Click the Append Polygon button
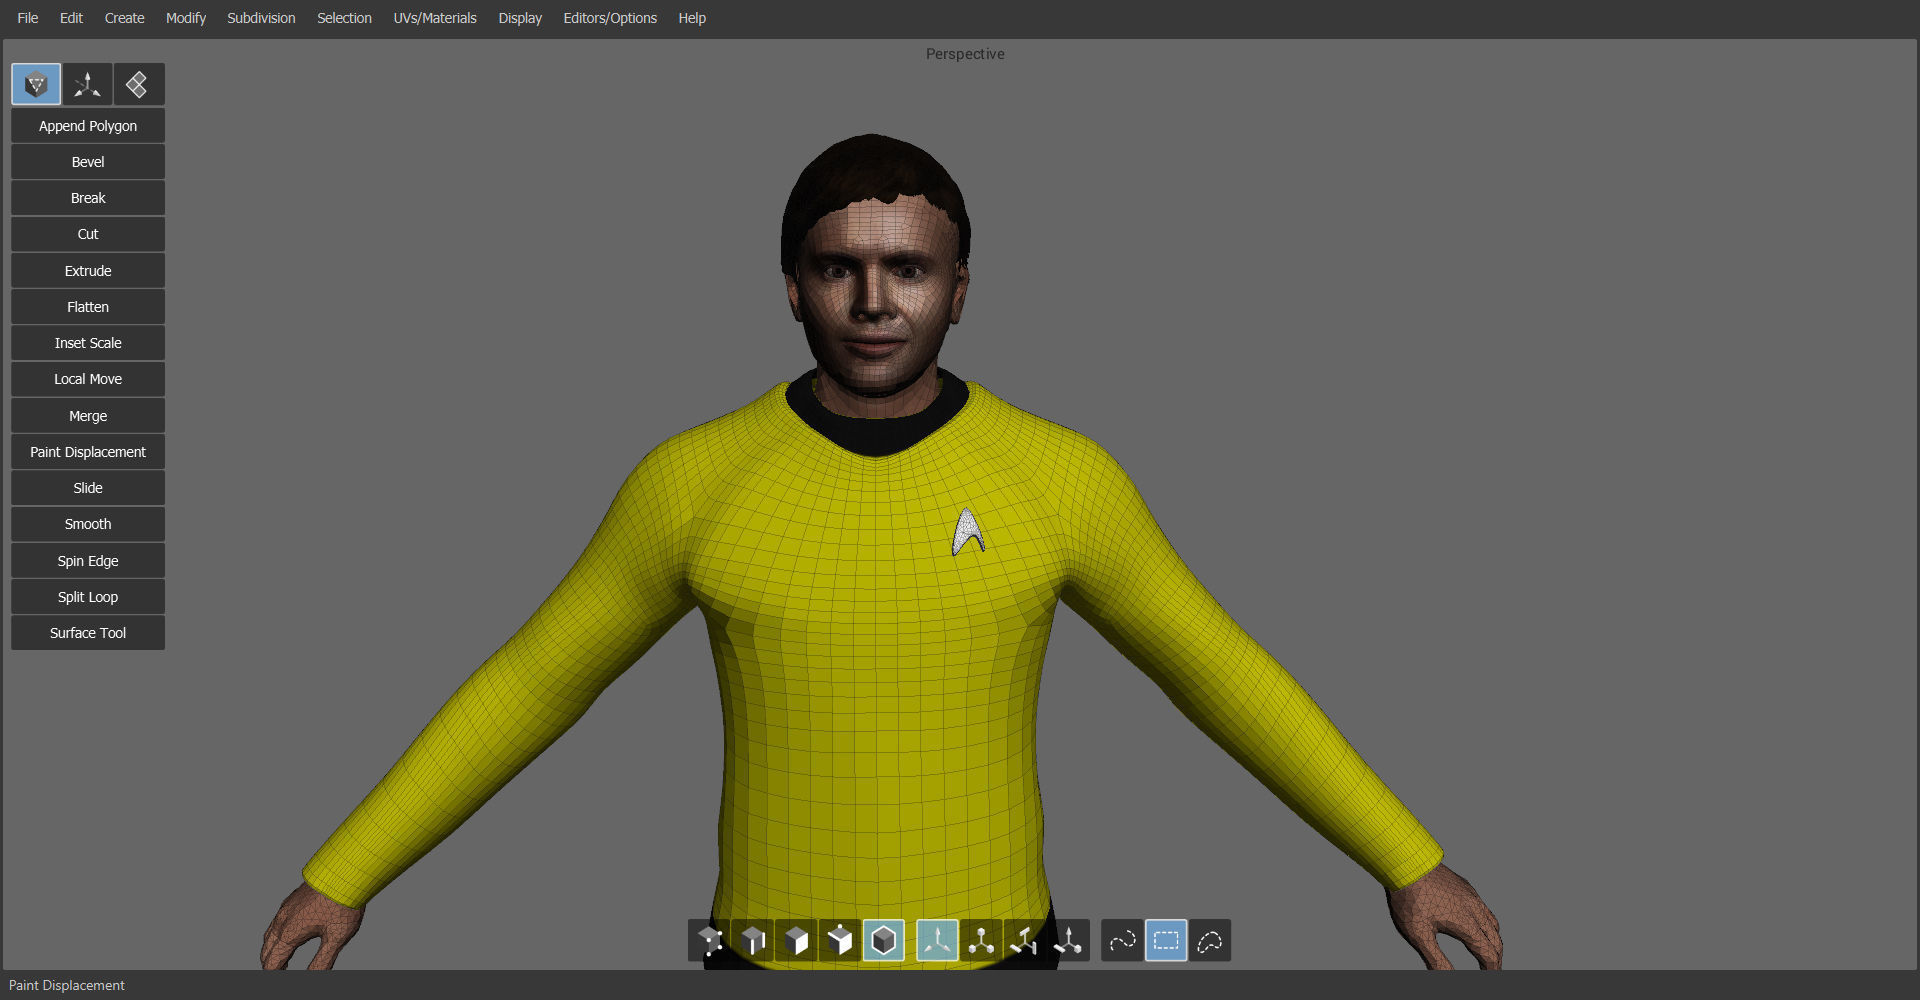Image resolution: width=1920 pixels, height=1000 pixels. click(x=88, y=126)
